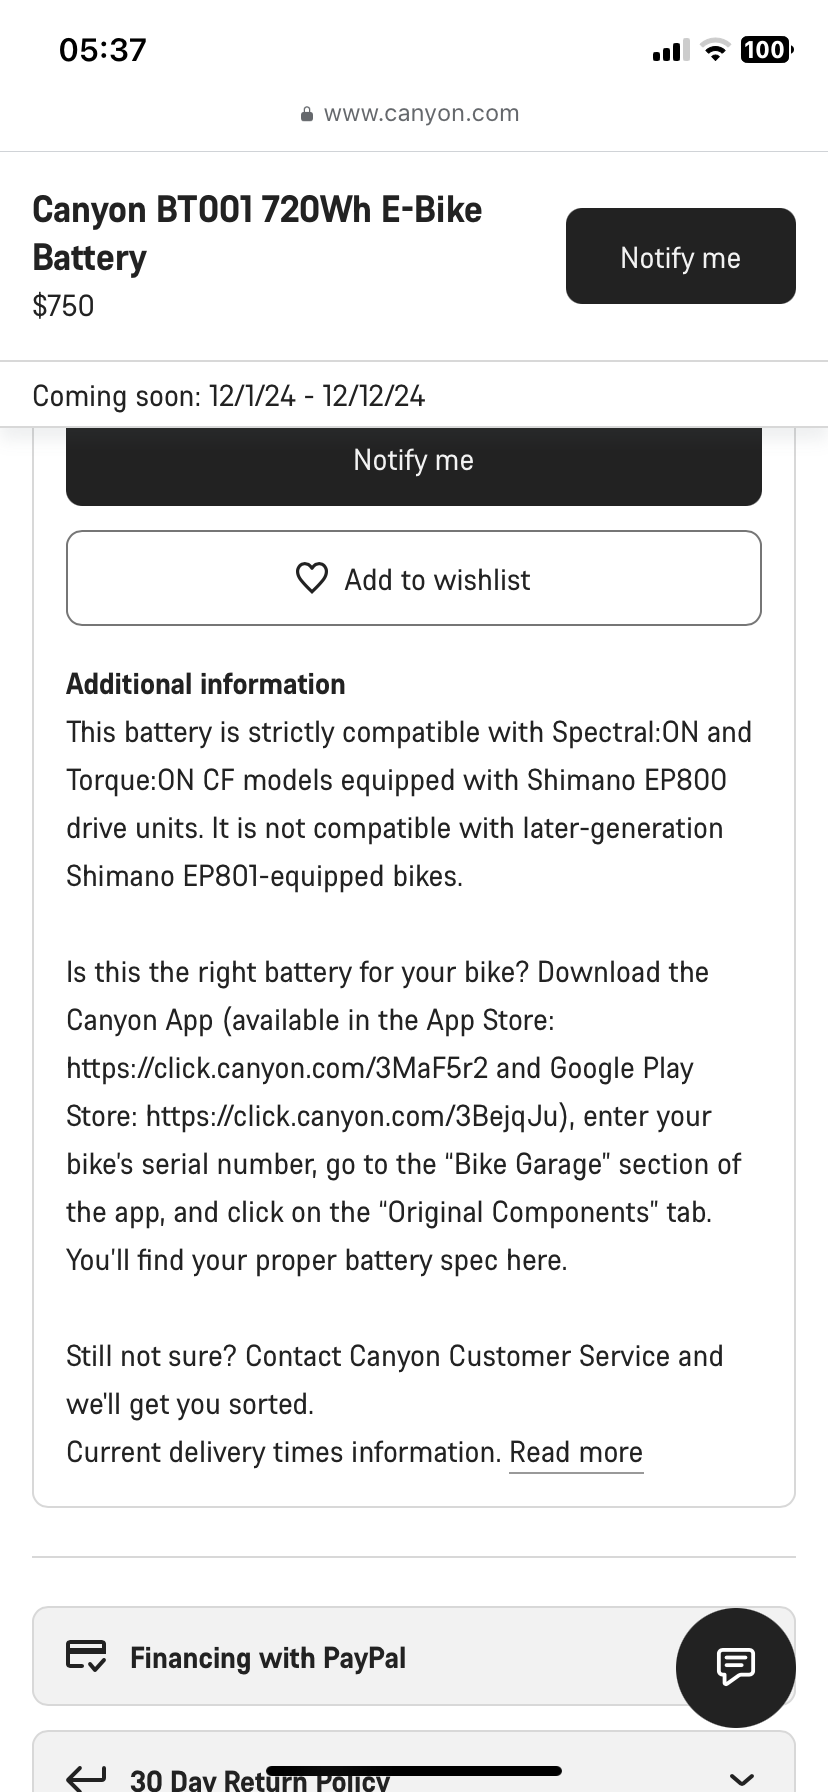Tap the product title Canyon BT001 Battery
The image size is (828, 1792).
point(257,233)
